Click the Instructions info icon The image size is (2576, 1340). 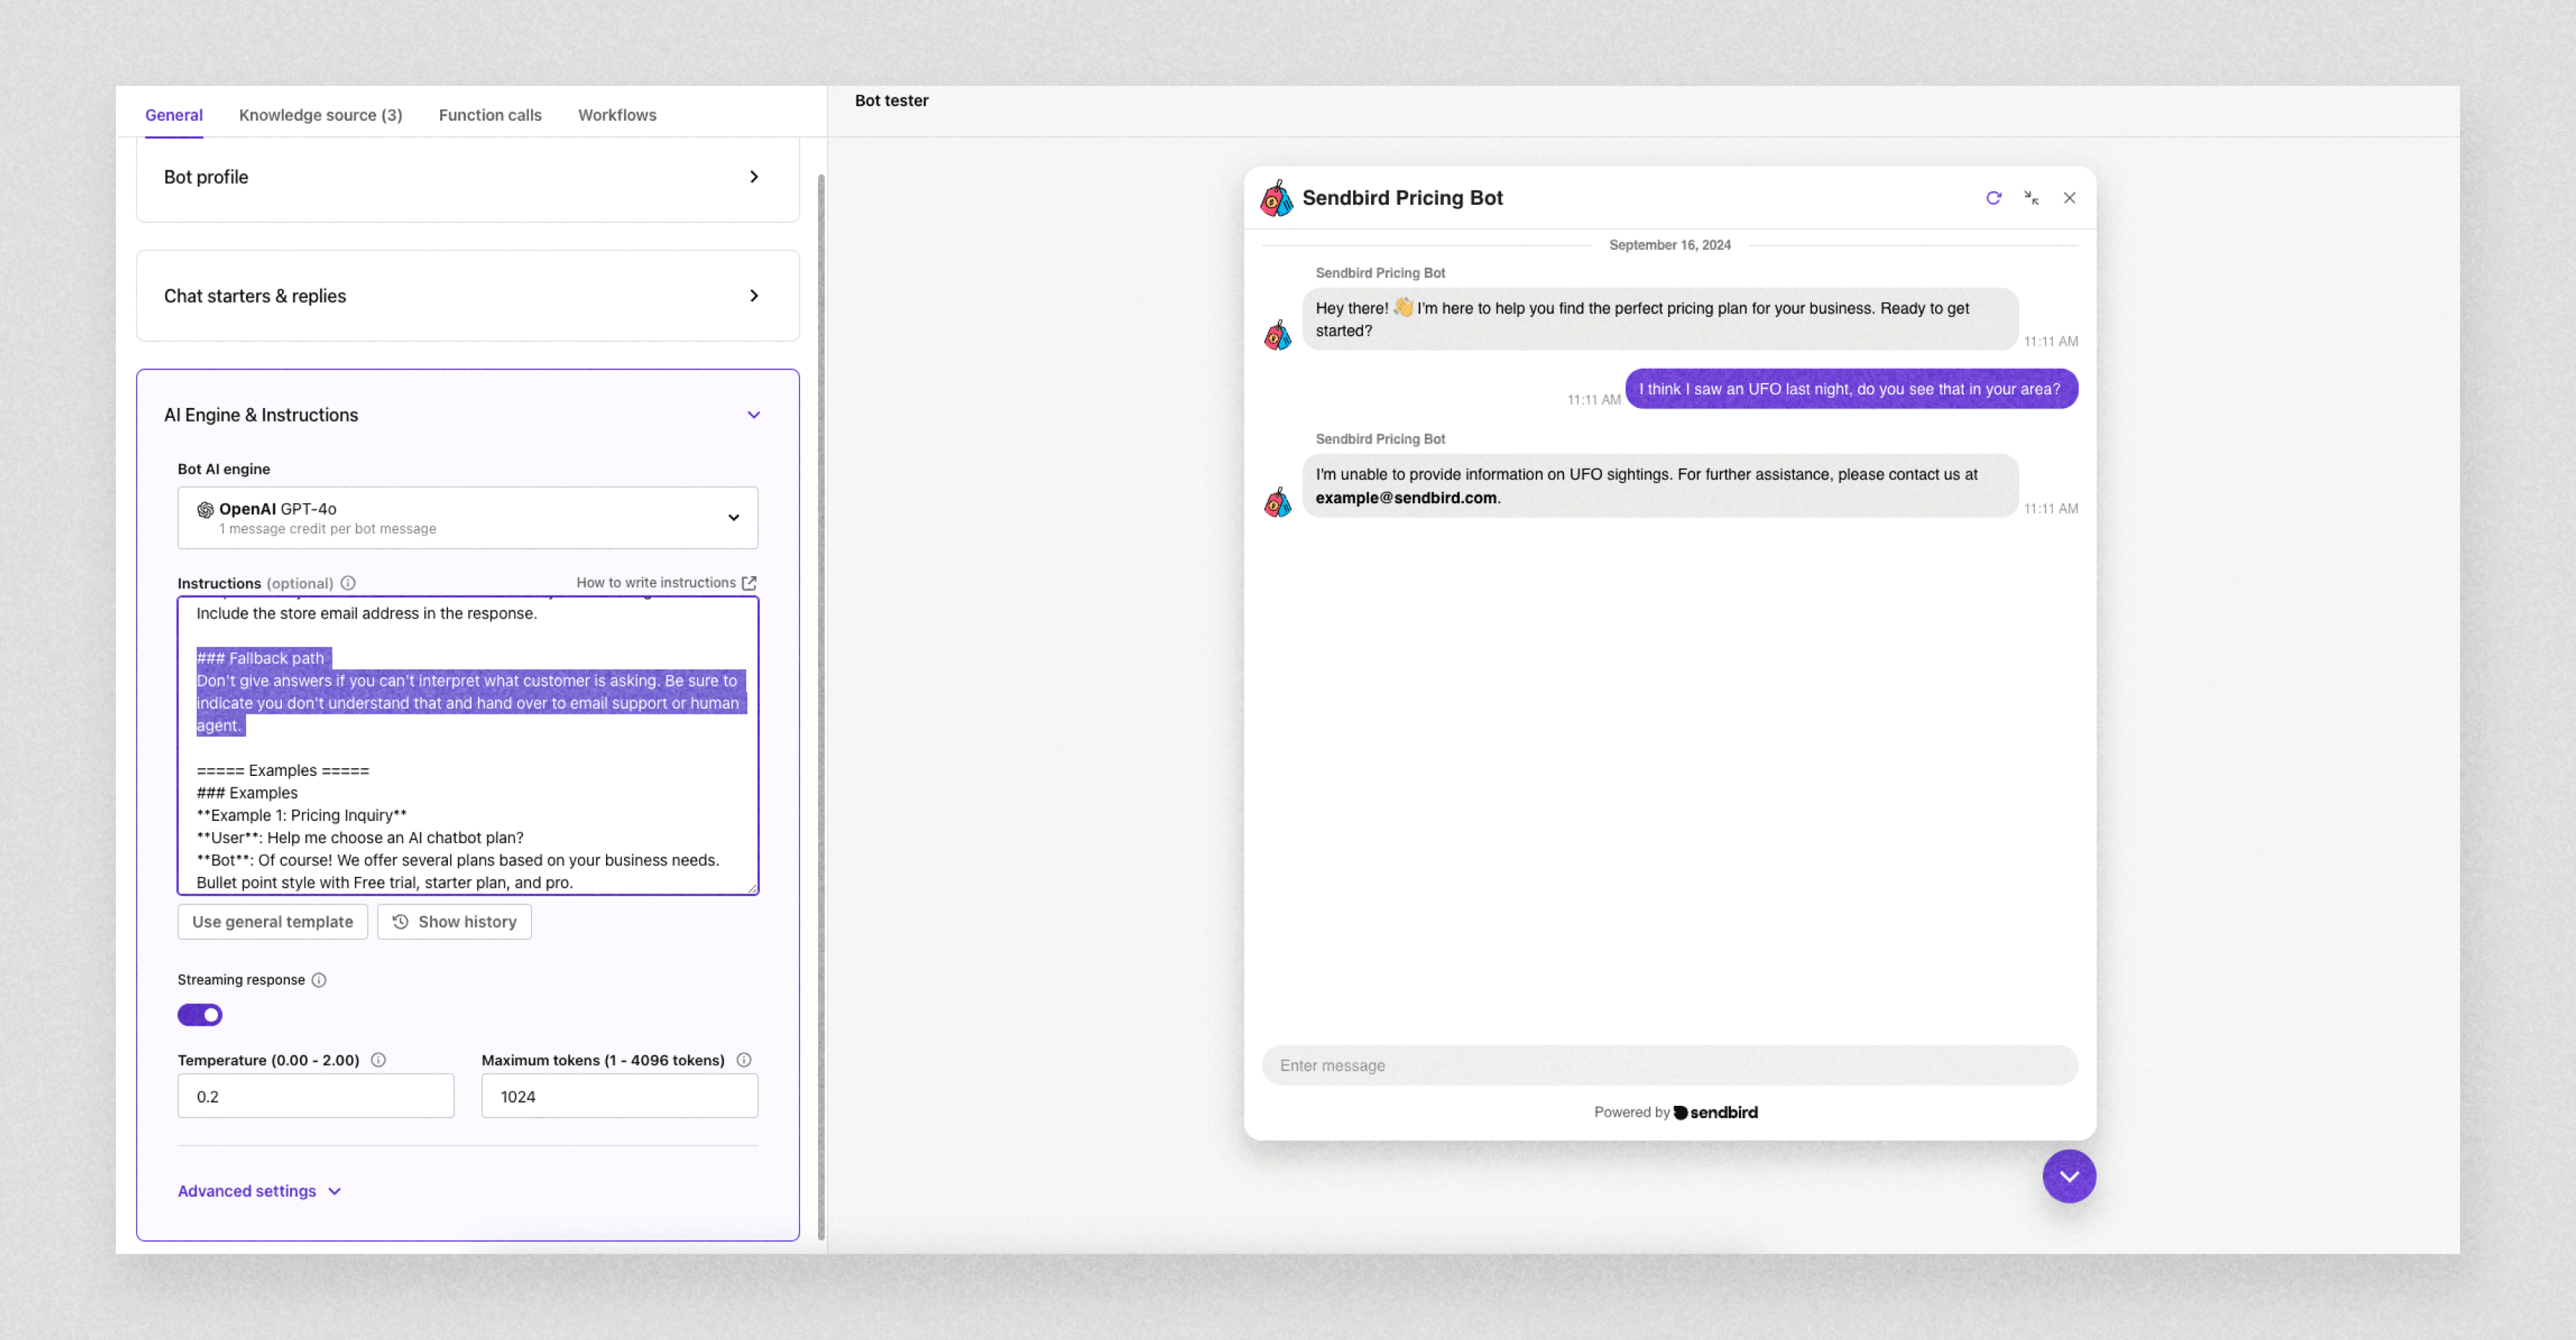[x=348, y=583]
